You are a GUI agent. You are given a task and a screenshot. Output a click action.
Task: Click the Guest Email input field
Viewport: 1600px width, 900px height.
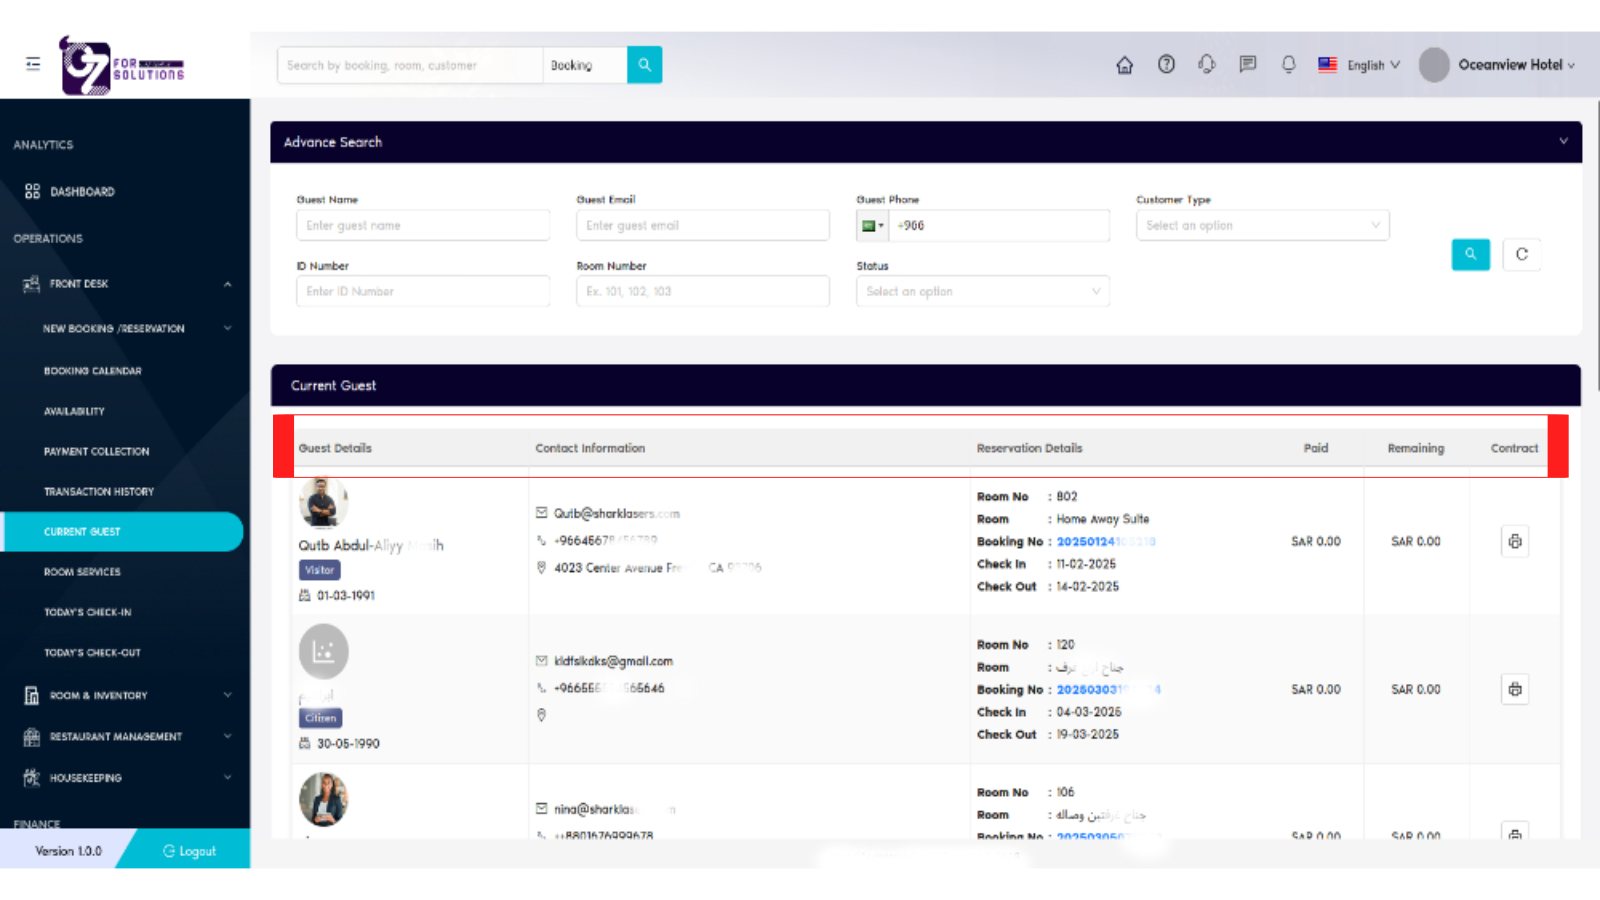[x=702, y=225]
